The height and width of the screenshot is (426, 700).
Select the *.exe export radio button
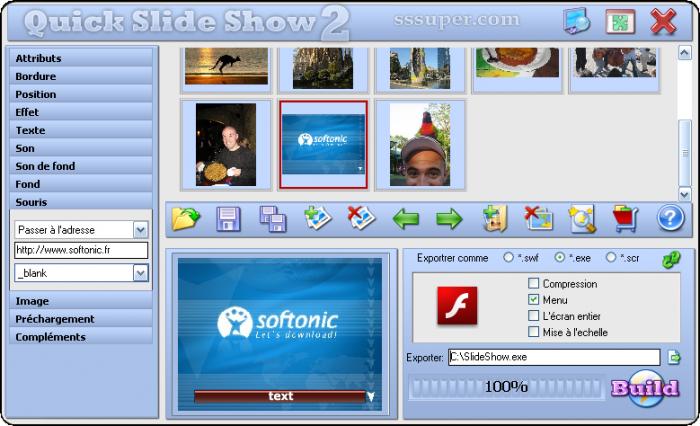tap(559, 258)
